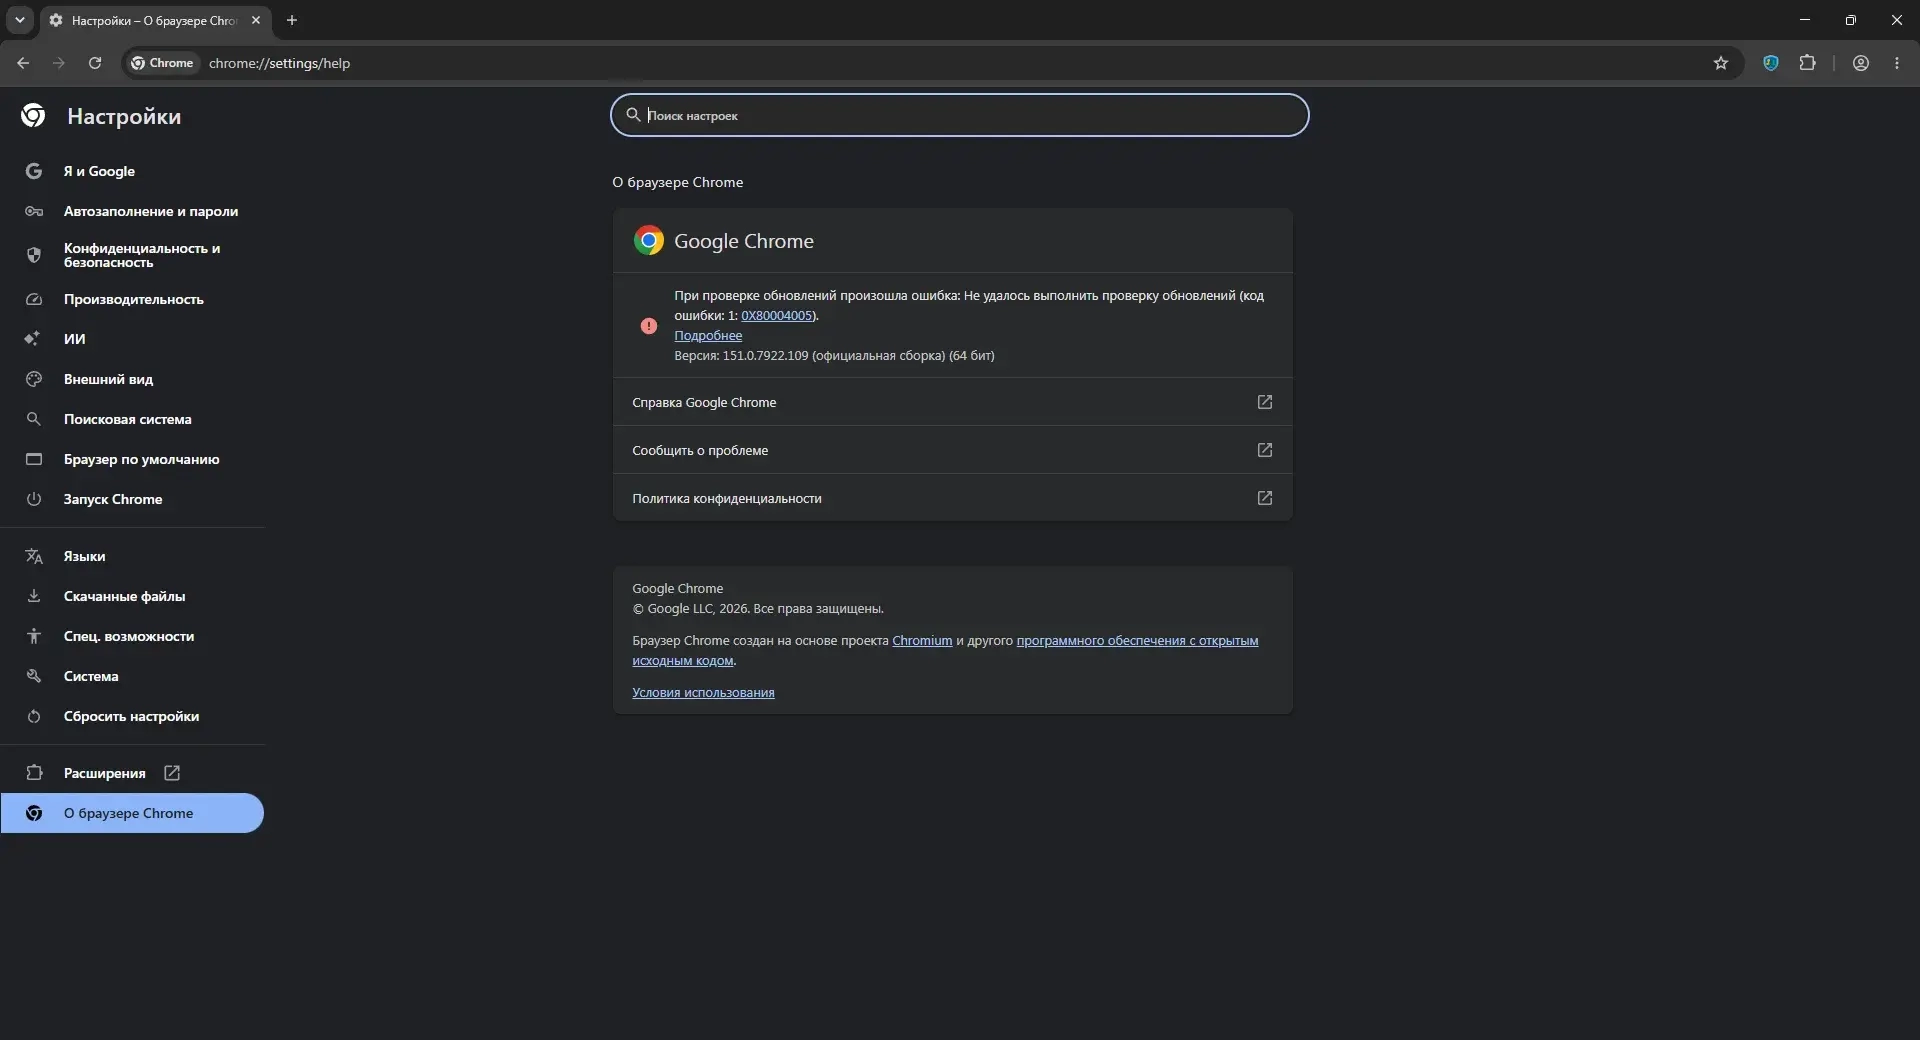
Task: Click the puzzle icon for Расширения
Action: (34, 773)
